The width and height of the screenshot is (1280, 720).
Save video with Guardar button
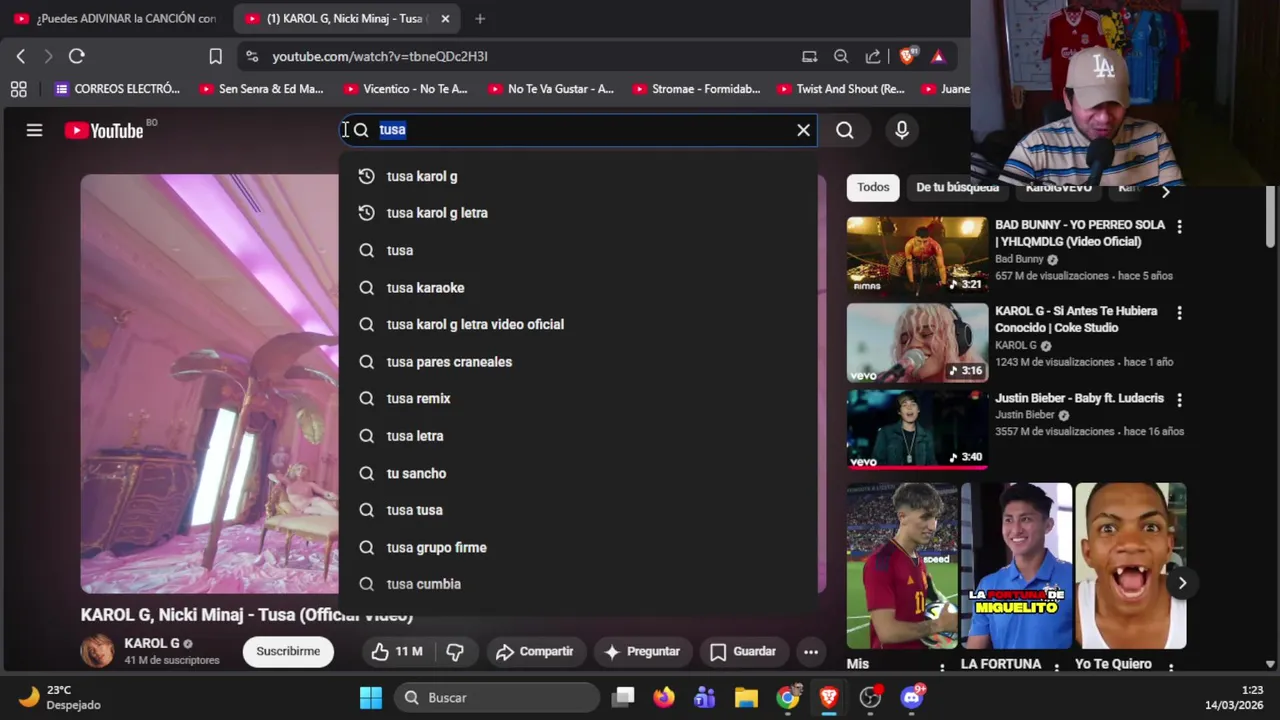coord(743,652)
